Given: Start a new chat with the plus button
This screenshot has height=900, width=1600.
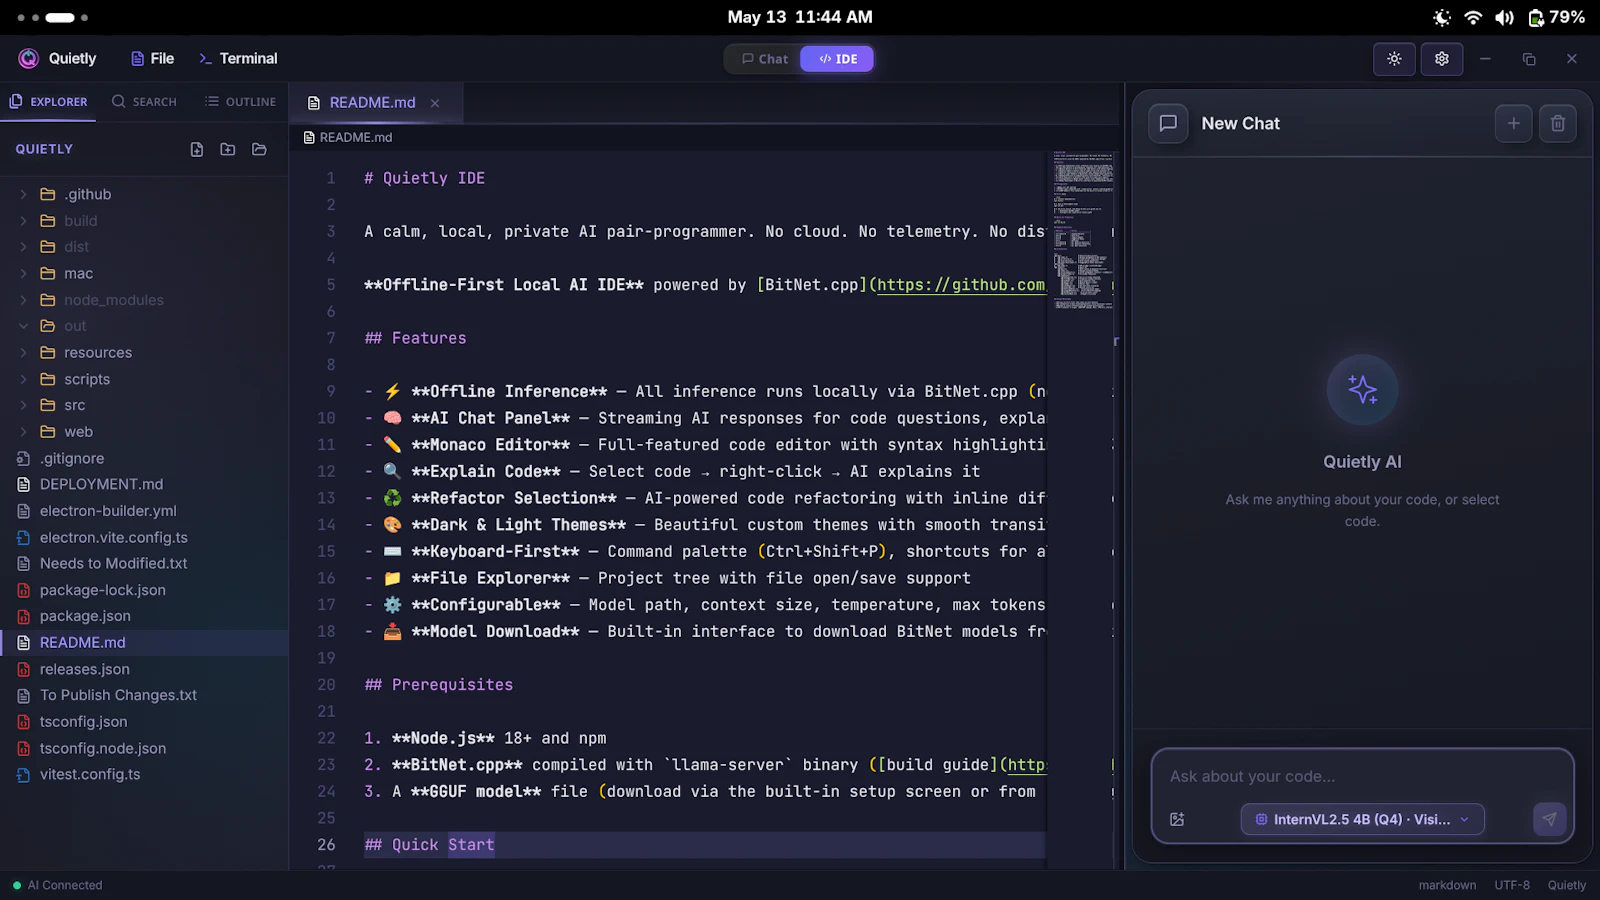Looking at the screenshot, I should tap(1514, 124).
